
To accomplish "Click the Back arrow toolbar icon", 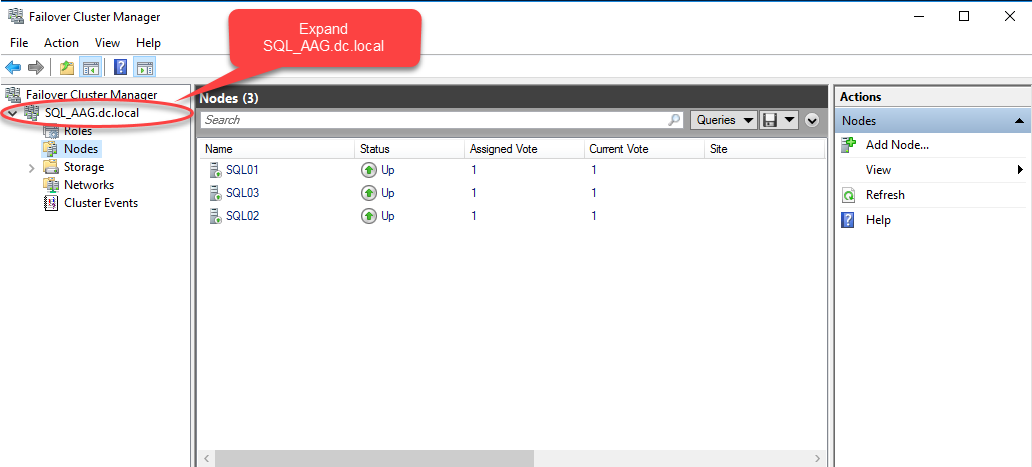I will click(13, 67).
